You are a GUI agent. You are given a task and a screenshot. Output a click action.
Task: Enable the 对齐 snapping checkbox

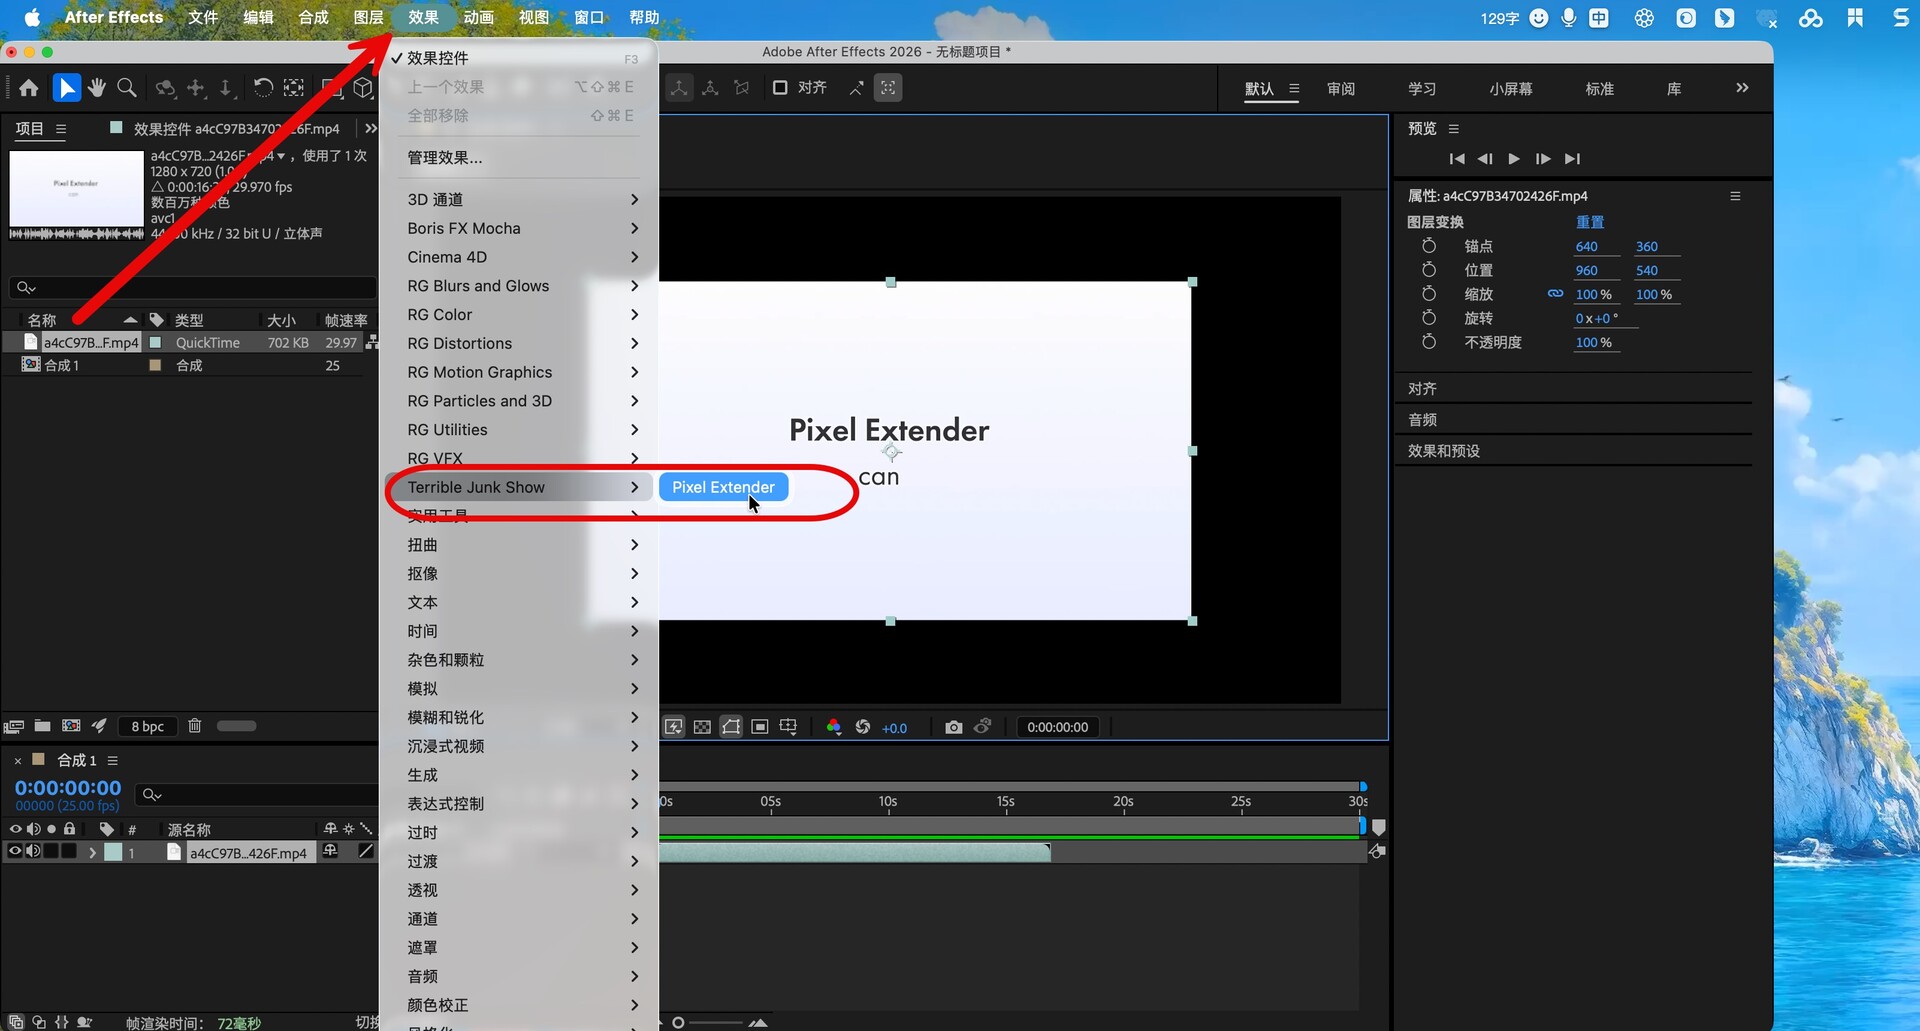pyautogui.click(x=780, y=88)
